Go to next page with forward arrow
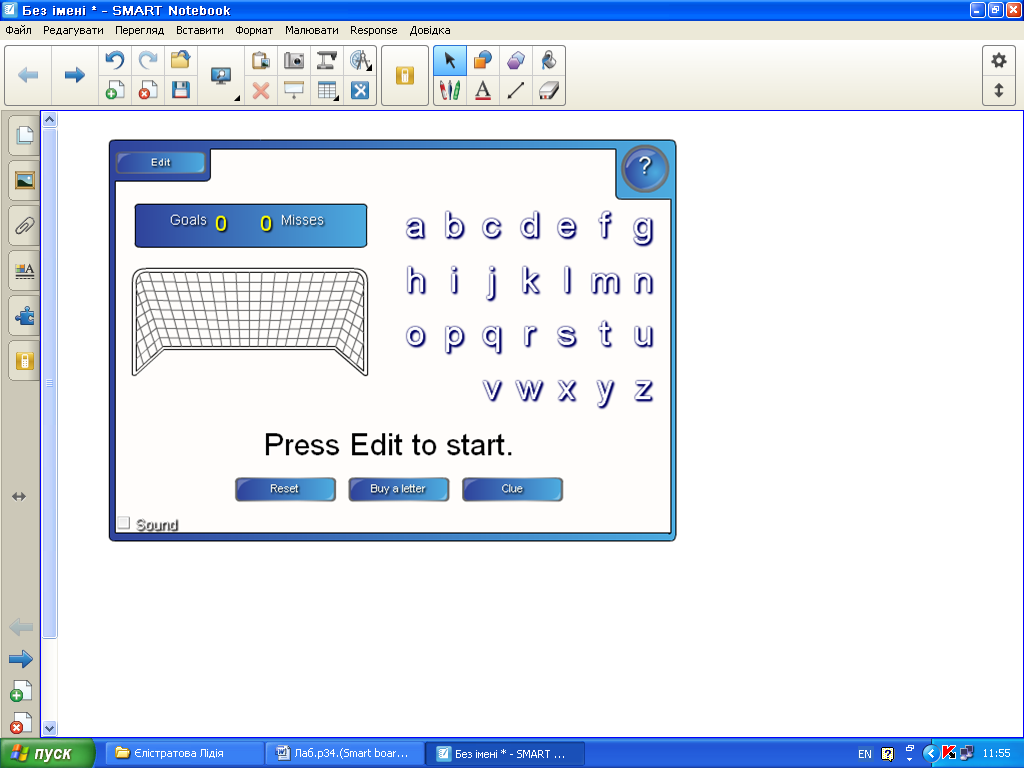 [x=74, y=75]
